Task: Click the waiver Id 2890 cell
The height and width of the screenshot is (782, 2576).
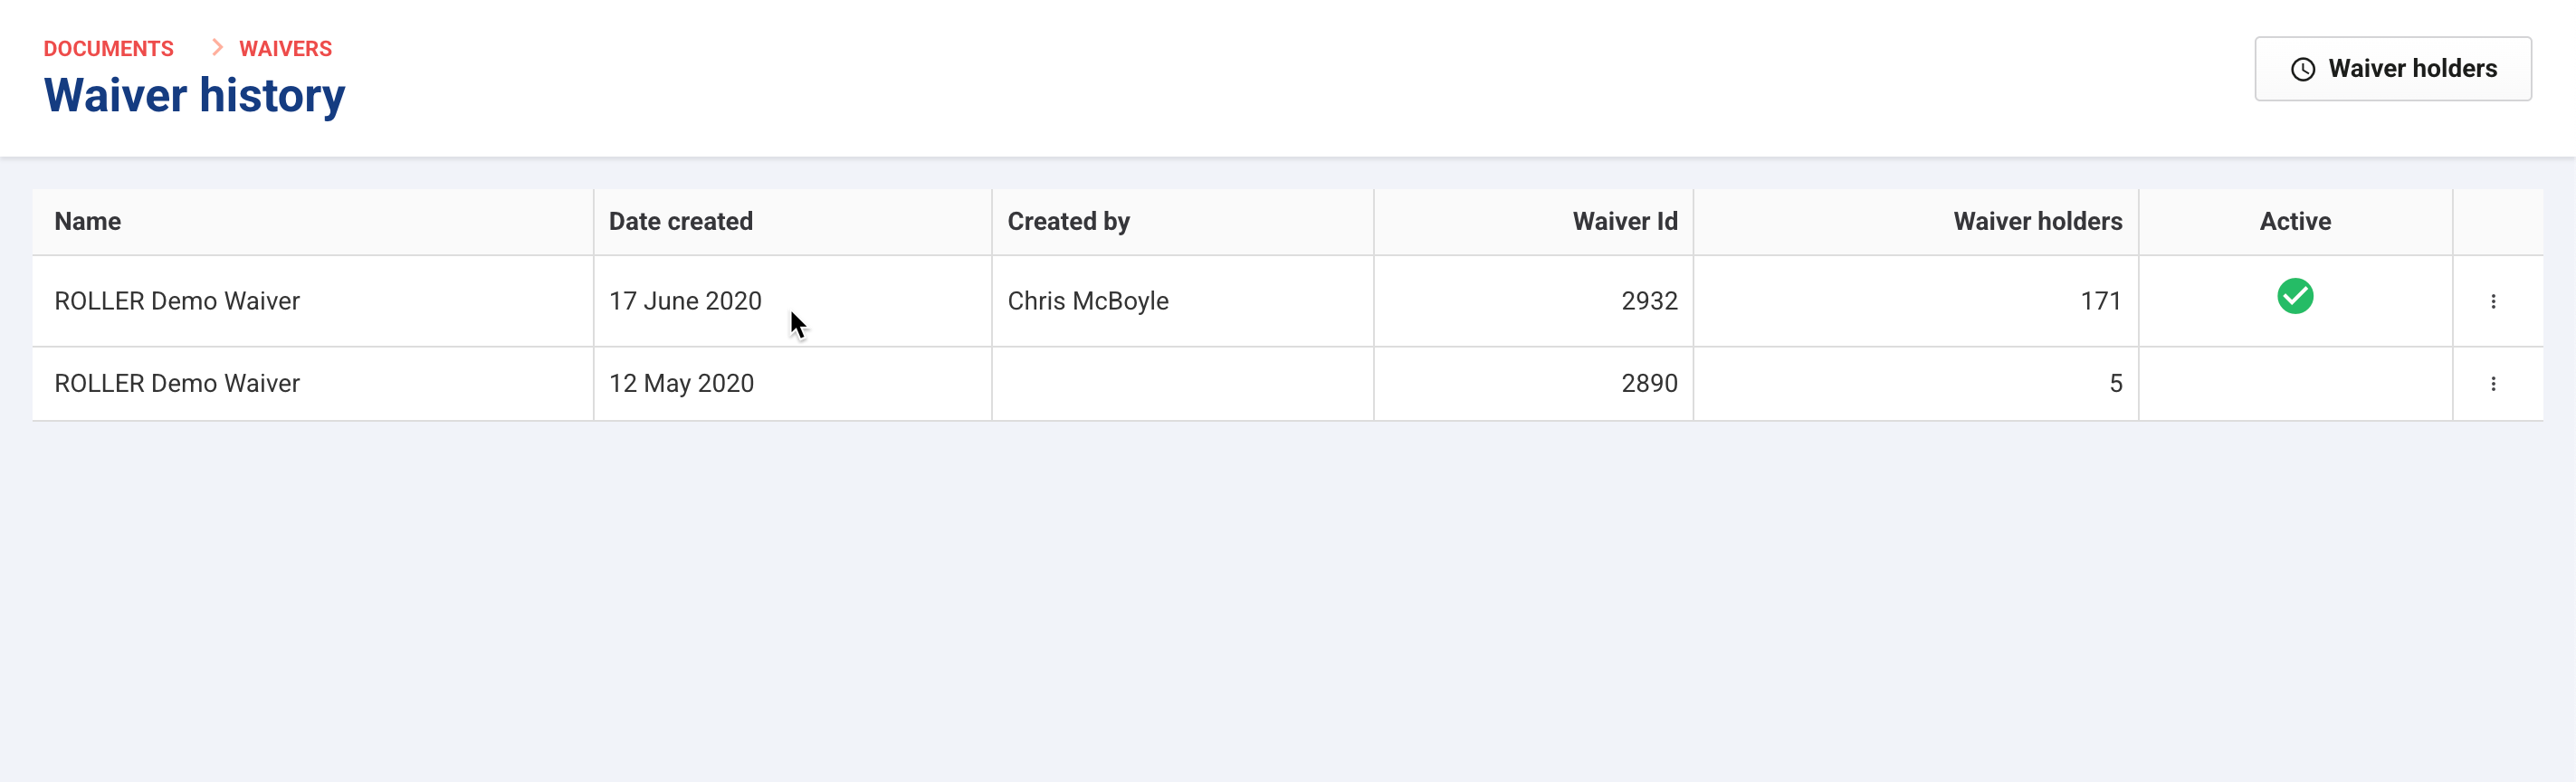Action: coord(1648,384)
